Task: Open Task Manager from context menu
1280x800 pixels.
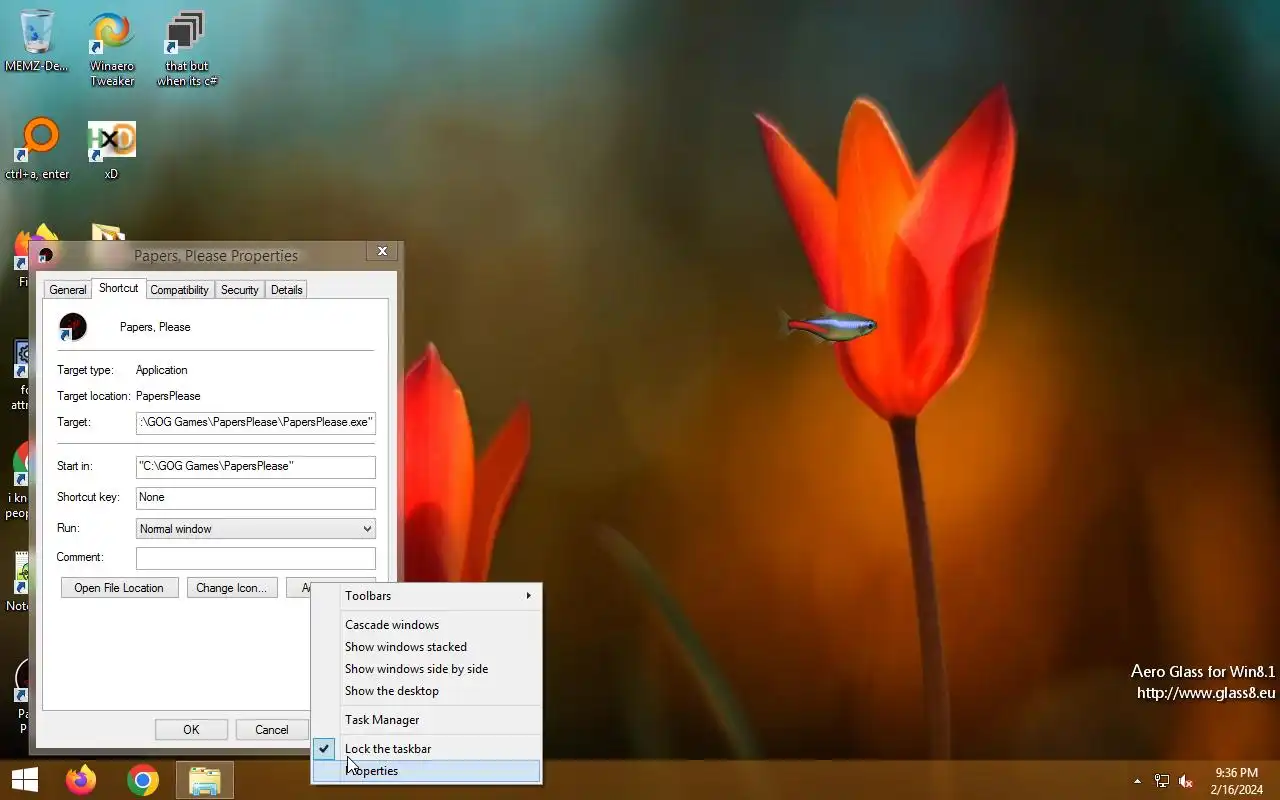Action: pyautogui.click(x=427, y=720)
